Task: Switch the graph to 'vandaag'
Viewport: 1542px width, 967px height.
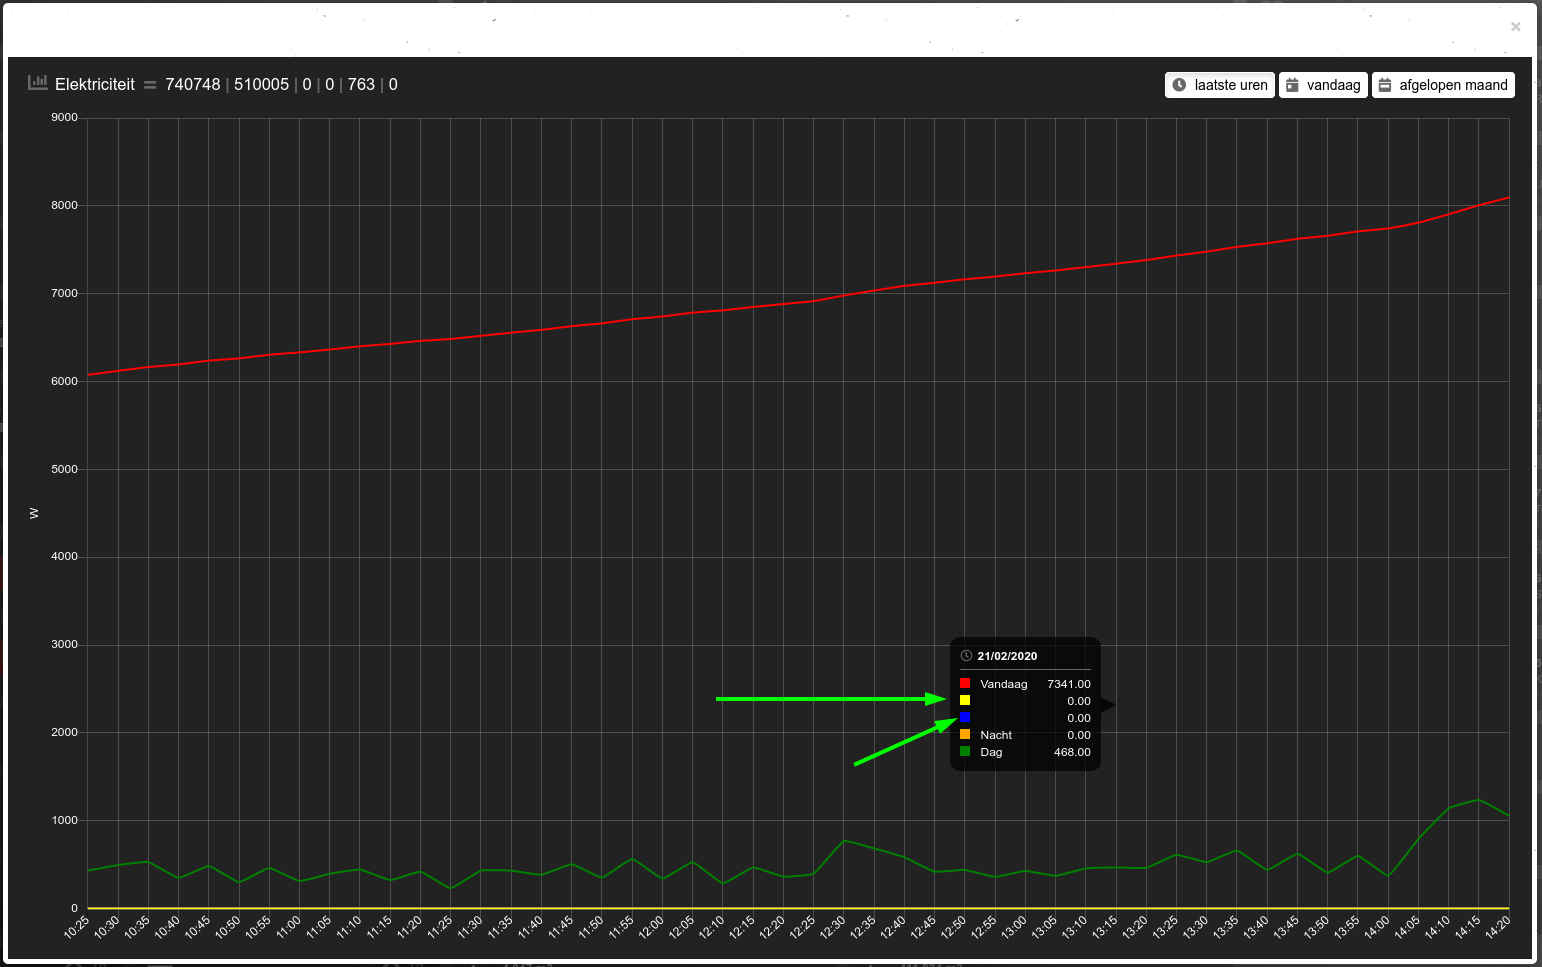Action: (1323, 85)
